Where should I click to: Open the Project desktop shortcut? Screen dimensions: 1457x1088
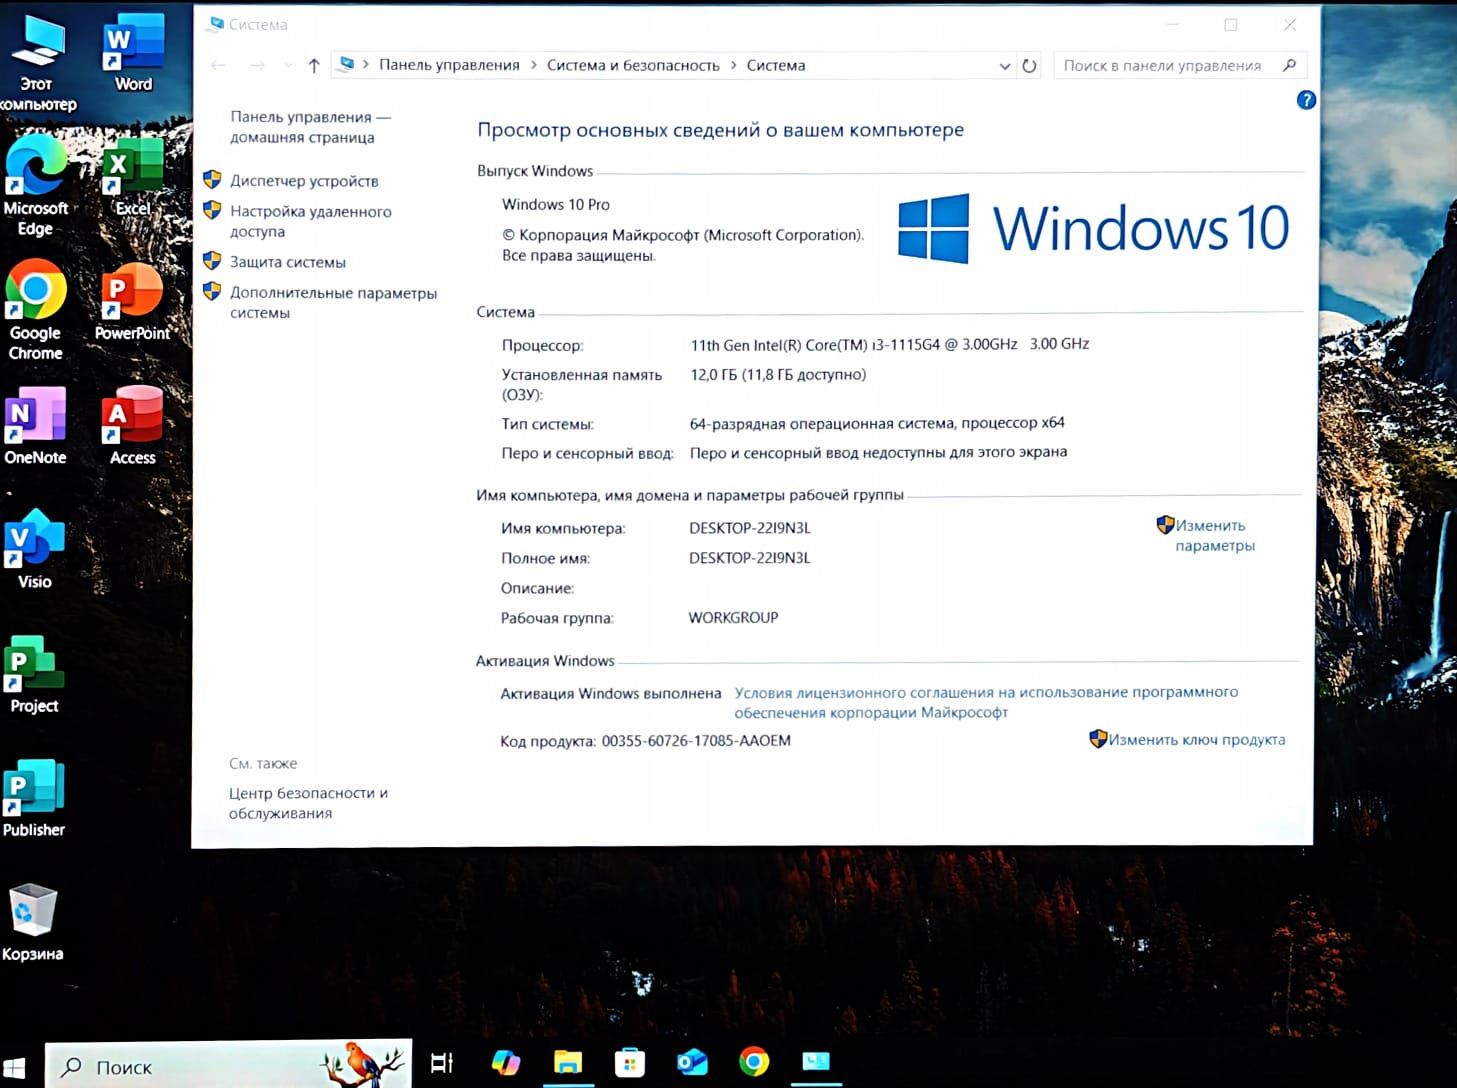tap(35, 674)
